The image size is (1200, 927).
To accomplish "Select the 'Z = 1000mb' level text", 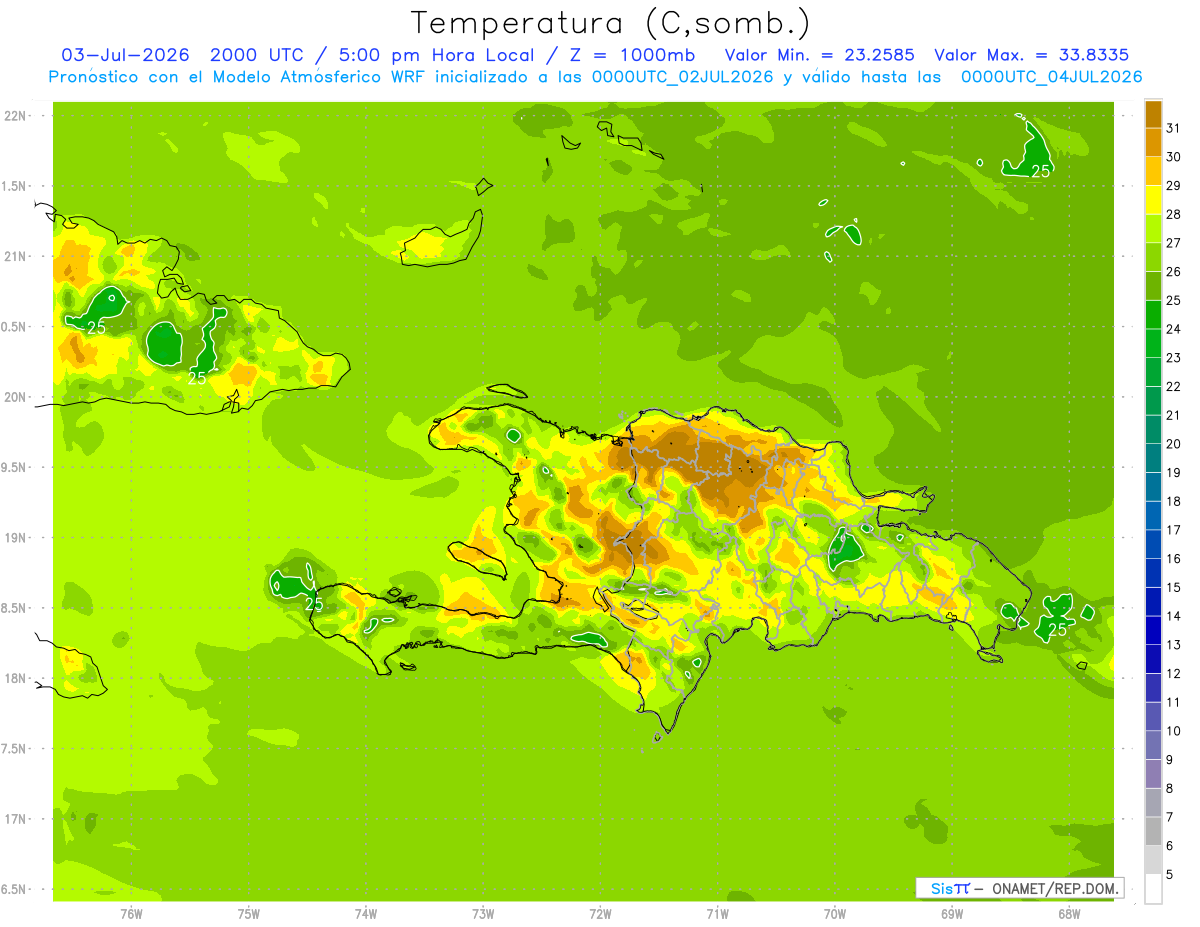I will pos(635,54).
